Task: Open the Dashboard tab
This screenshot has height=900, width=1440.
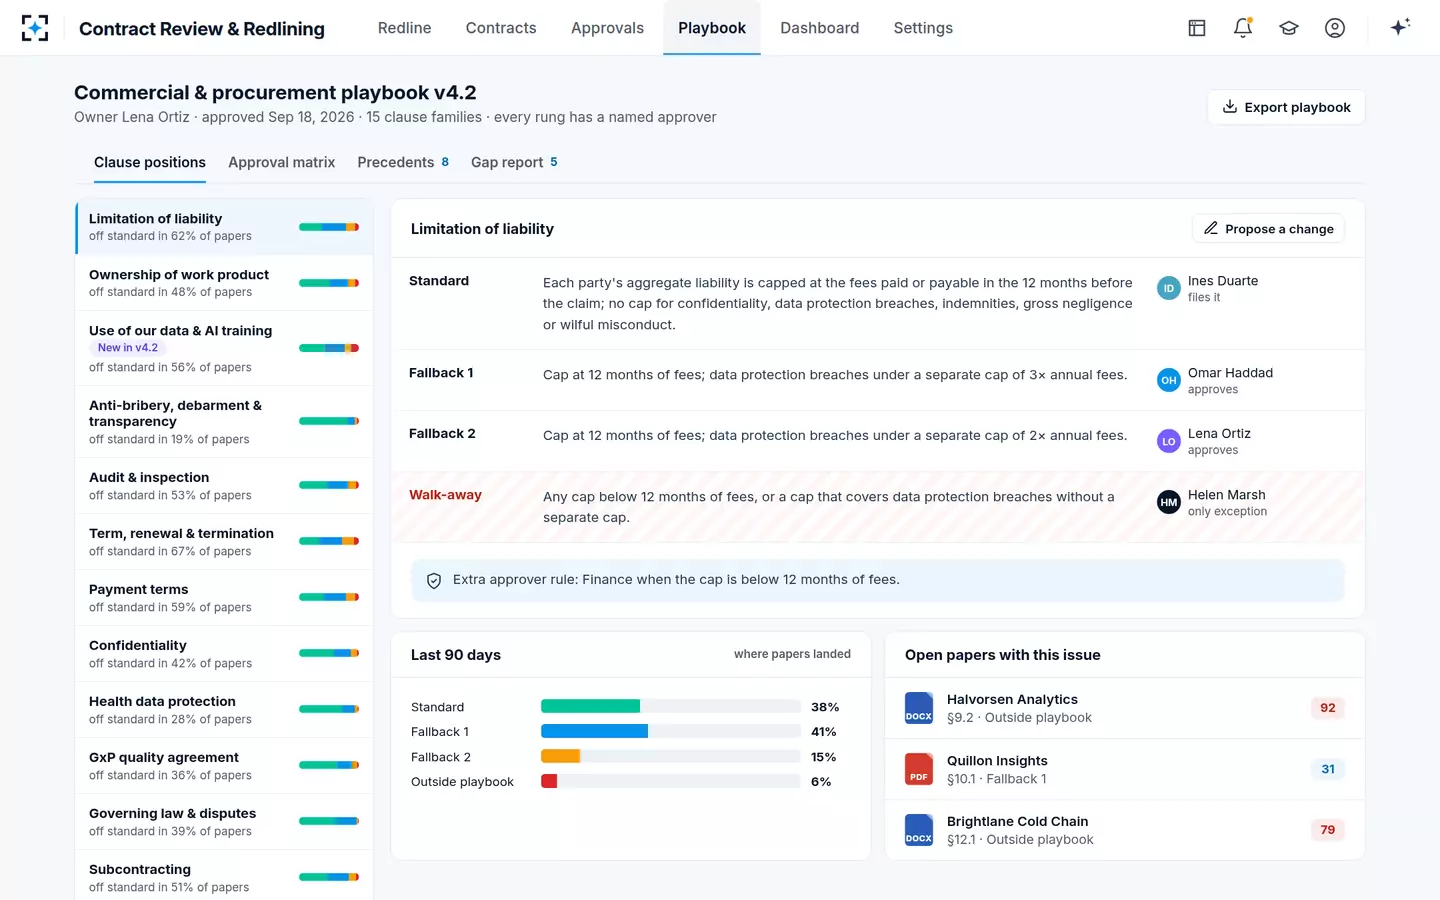Action: [x=820, y=28]
